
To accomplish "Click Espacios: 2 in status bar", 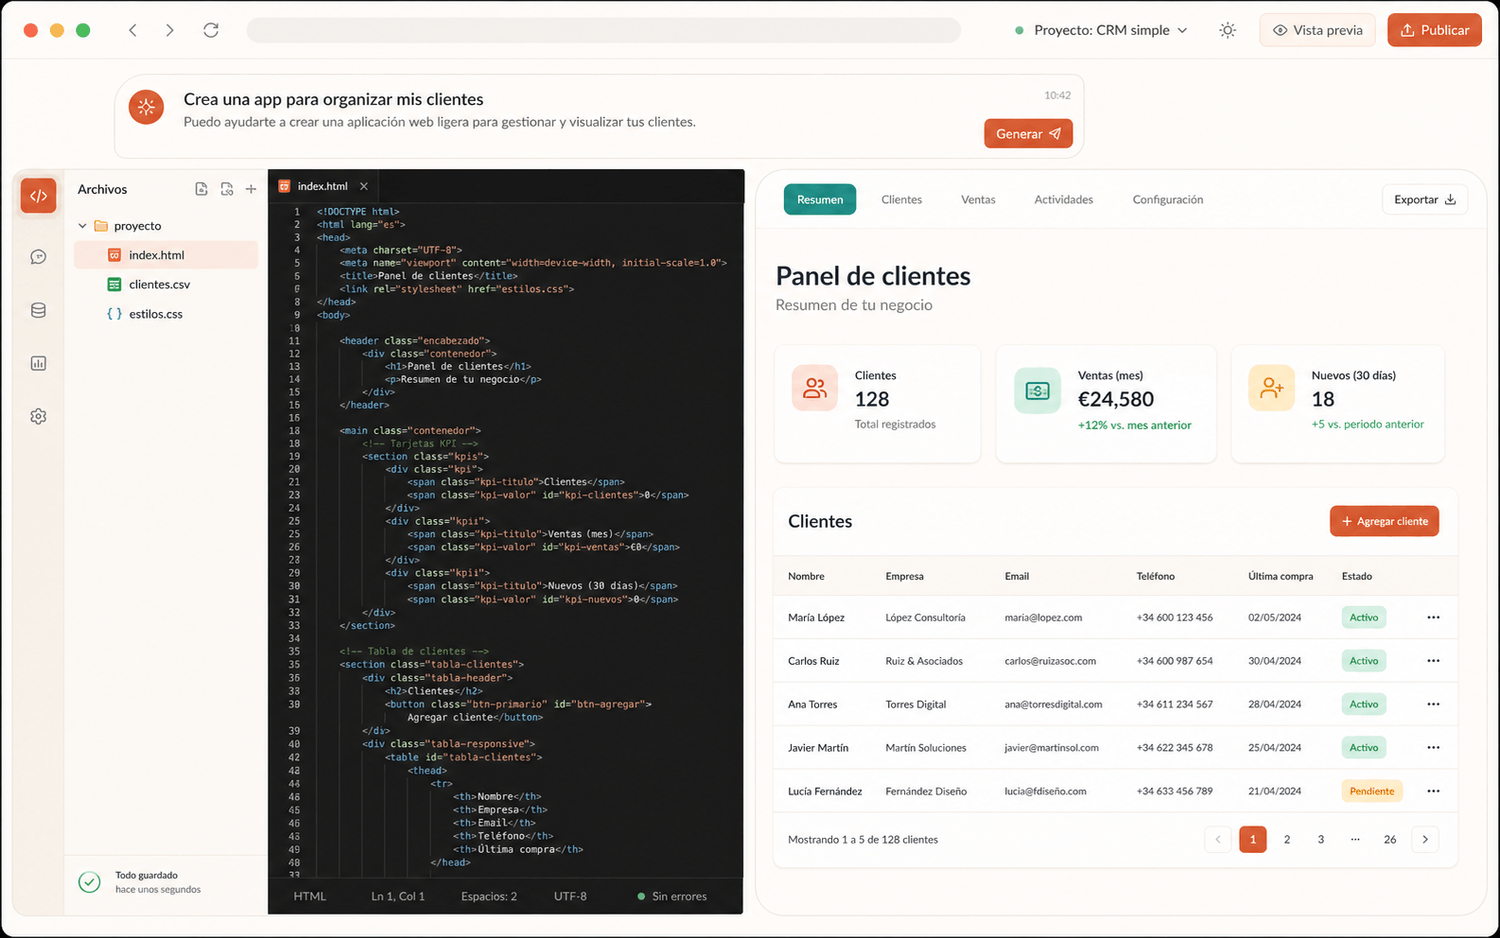I will [489, 896].
